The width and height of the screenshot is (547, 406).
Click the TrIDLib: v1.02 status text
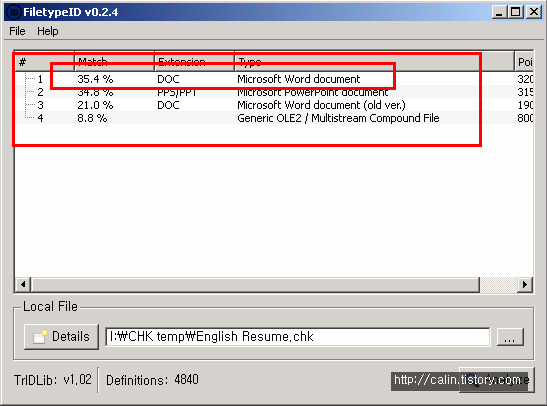click(53, 380)
